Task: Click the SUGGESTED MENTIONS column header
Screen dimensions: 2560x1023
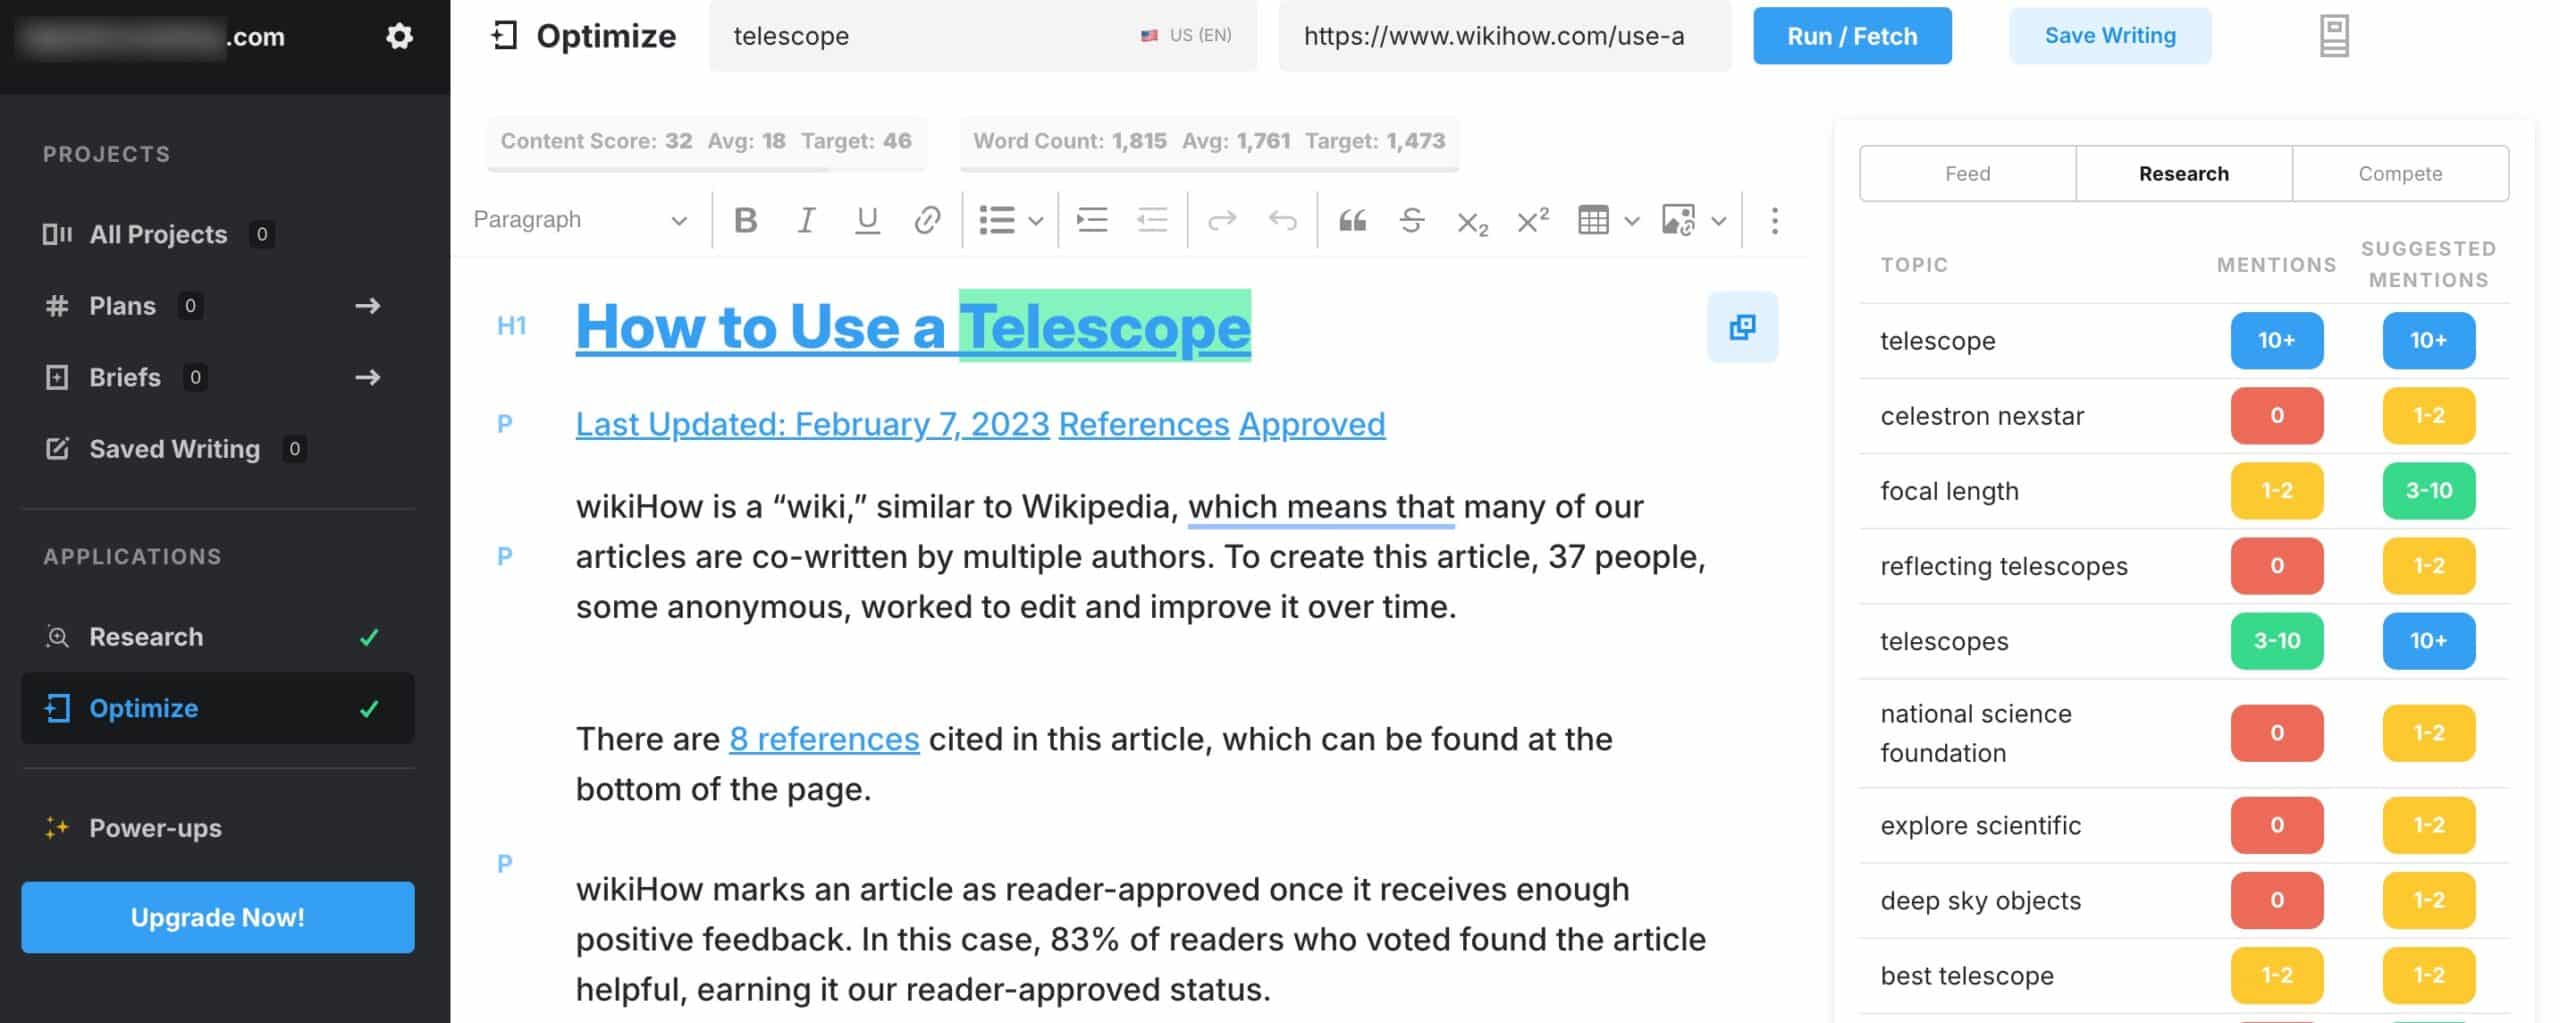Action: [x=2428, y=264]
